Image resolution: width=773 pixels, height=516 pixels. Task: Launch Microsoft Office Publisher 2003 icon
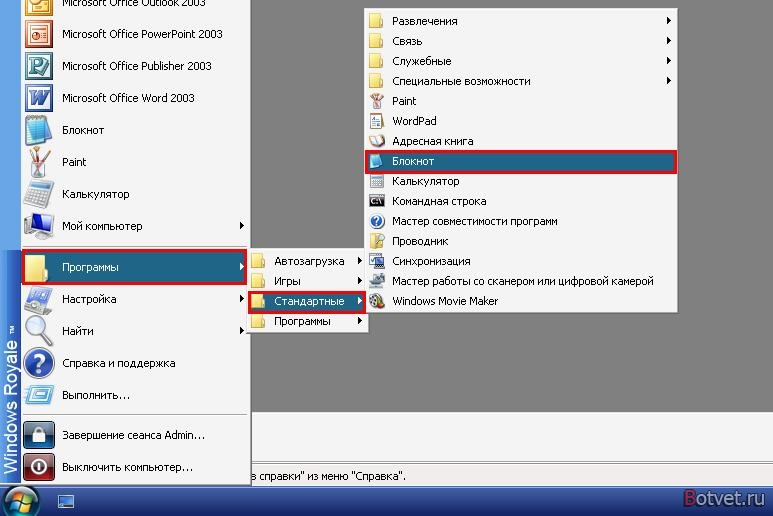coord(38,66)
